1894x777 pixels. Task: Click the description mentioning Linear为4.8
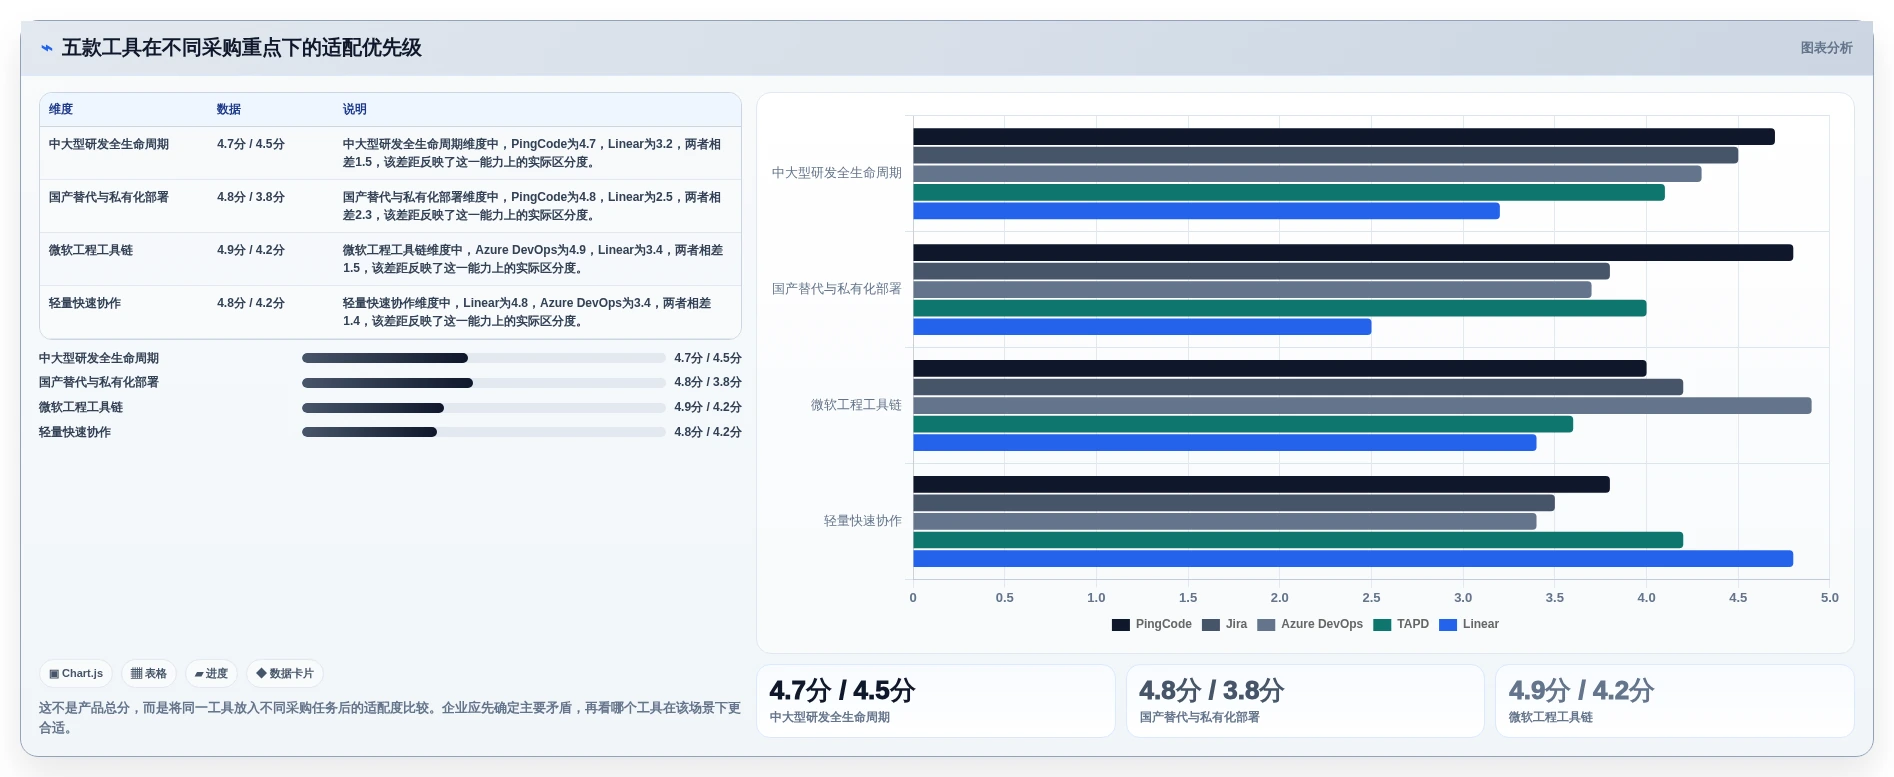coord(527,312)
